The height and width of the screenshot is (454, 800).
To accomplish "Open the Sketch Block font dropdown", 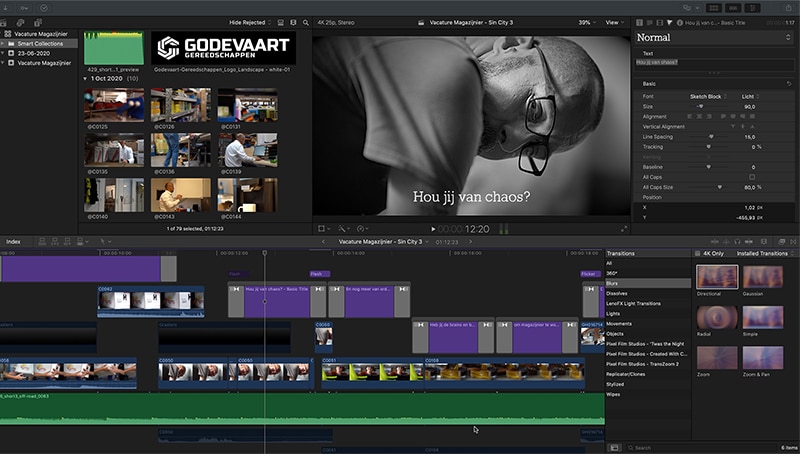I will tap(708, 96).
